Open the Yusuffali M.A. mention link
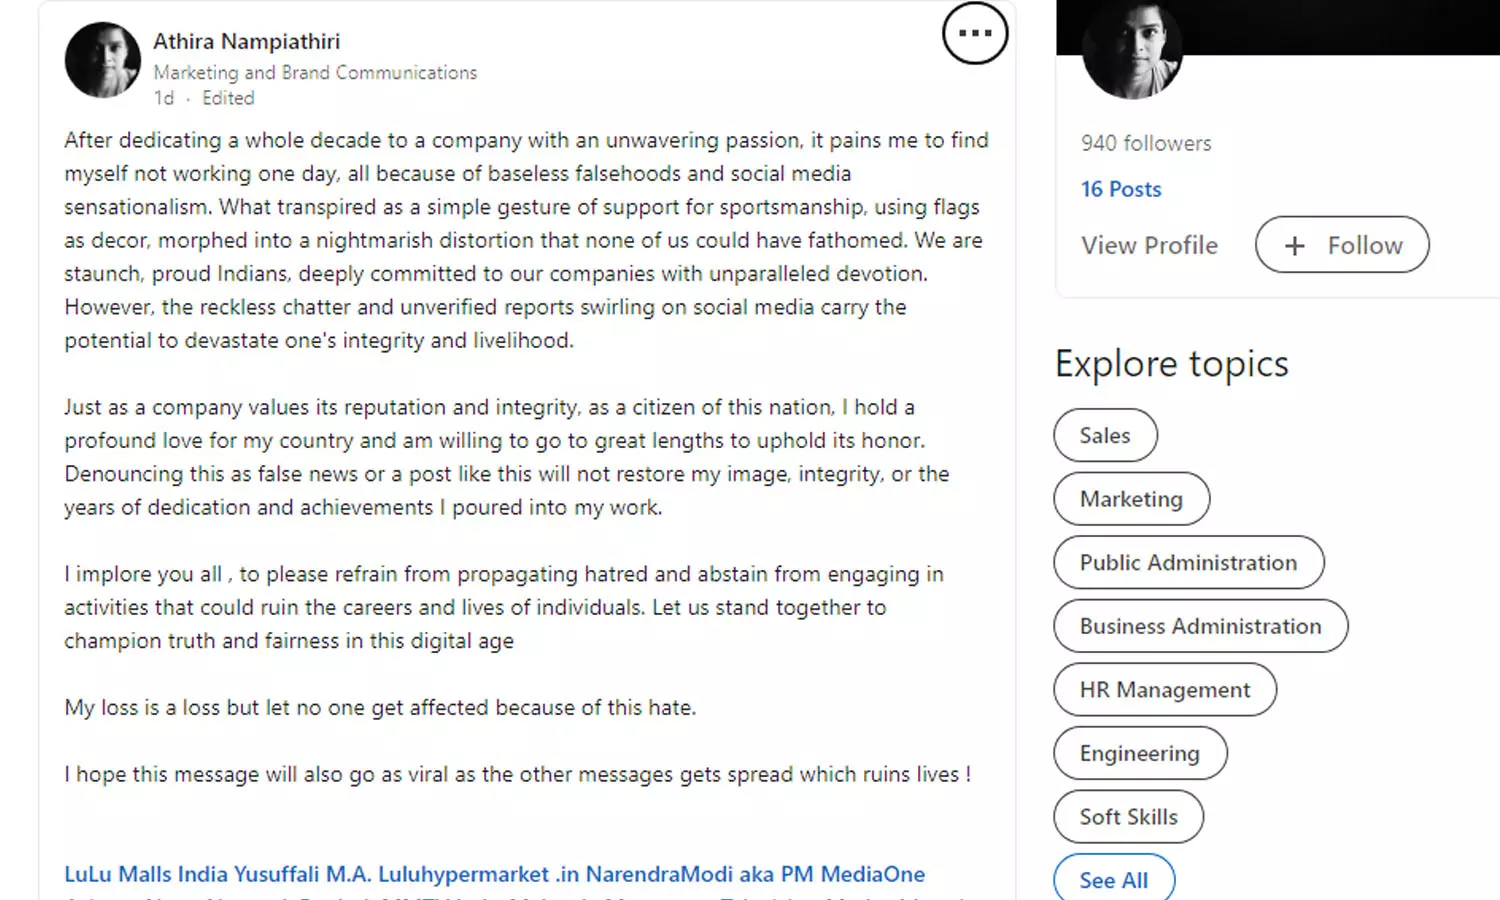The image size is (1500, 900). [302, 874]
